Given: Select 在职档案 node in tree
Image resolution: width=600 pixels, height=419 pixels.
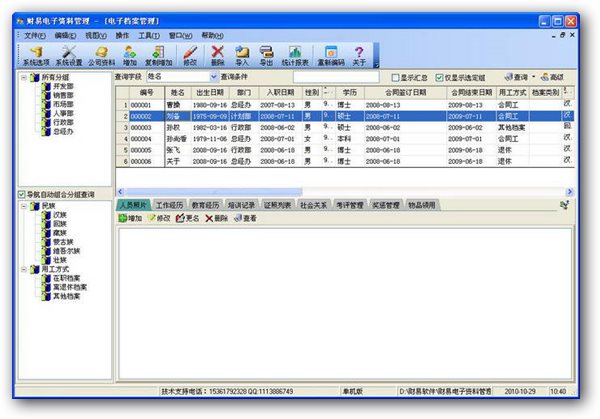Looking at the screenshot, I should pos(66,278).
